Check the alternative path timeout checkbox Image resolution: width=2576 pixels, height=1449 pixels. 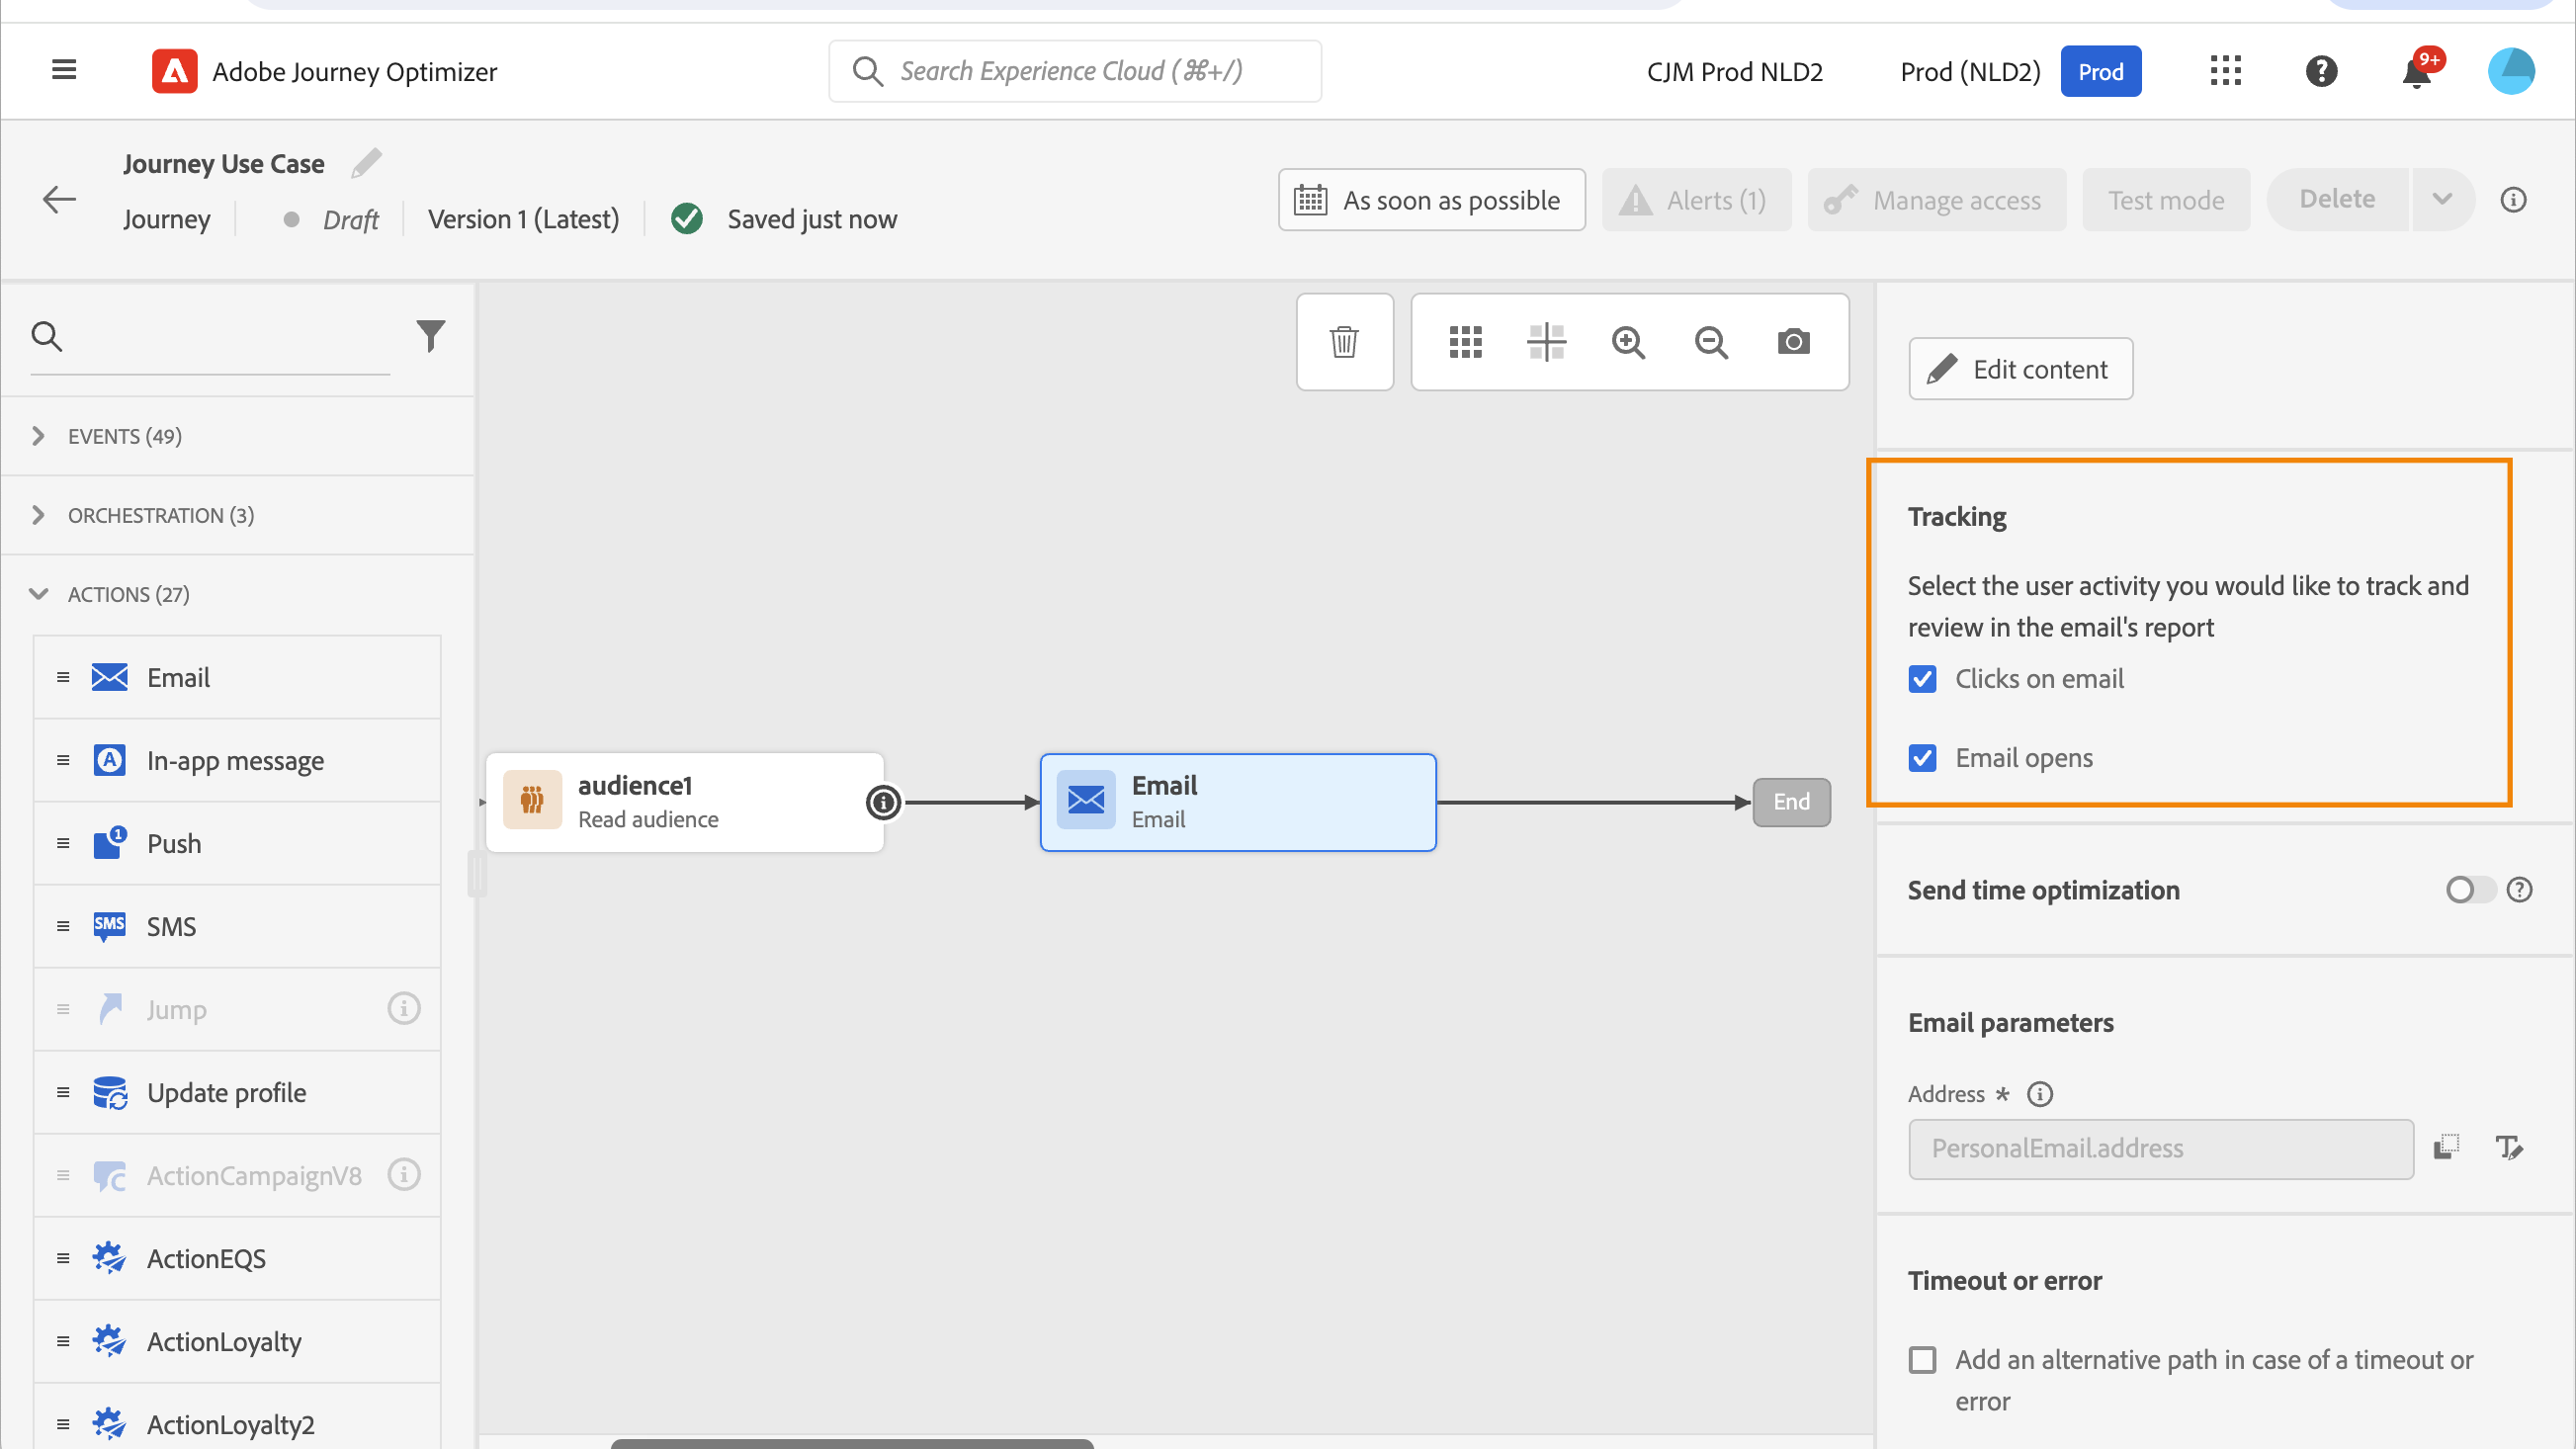[1922, 1359]
